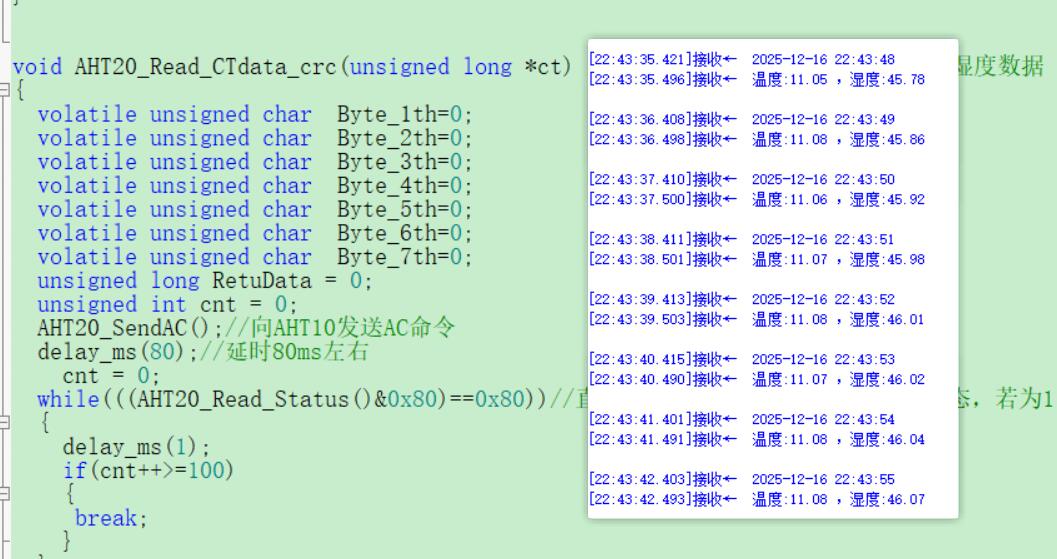1057x559 pixels.
Task: Click the unsigned long RetuData = 0 line
Action: [205, 281]
